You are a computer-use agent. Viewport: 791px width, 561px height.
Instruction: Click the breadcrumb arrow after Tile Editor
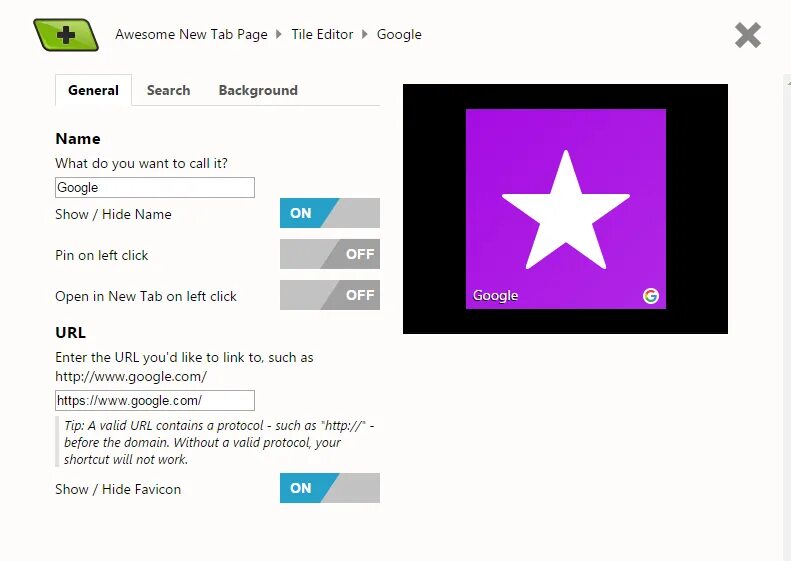point(365,34)
